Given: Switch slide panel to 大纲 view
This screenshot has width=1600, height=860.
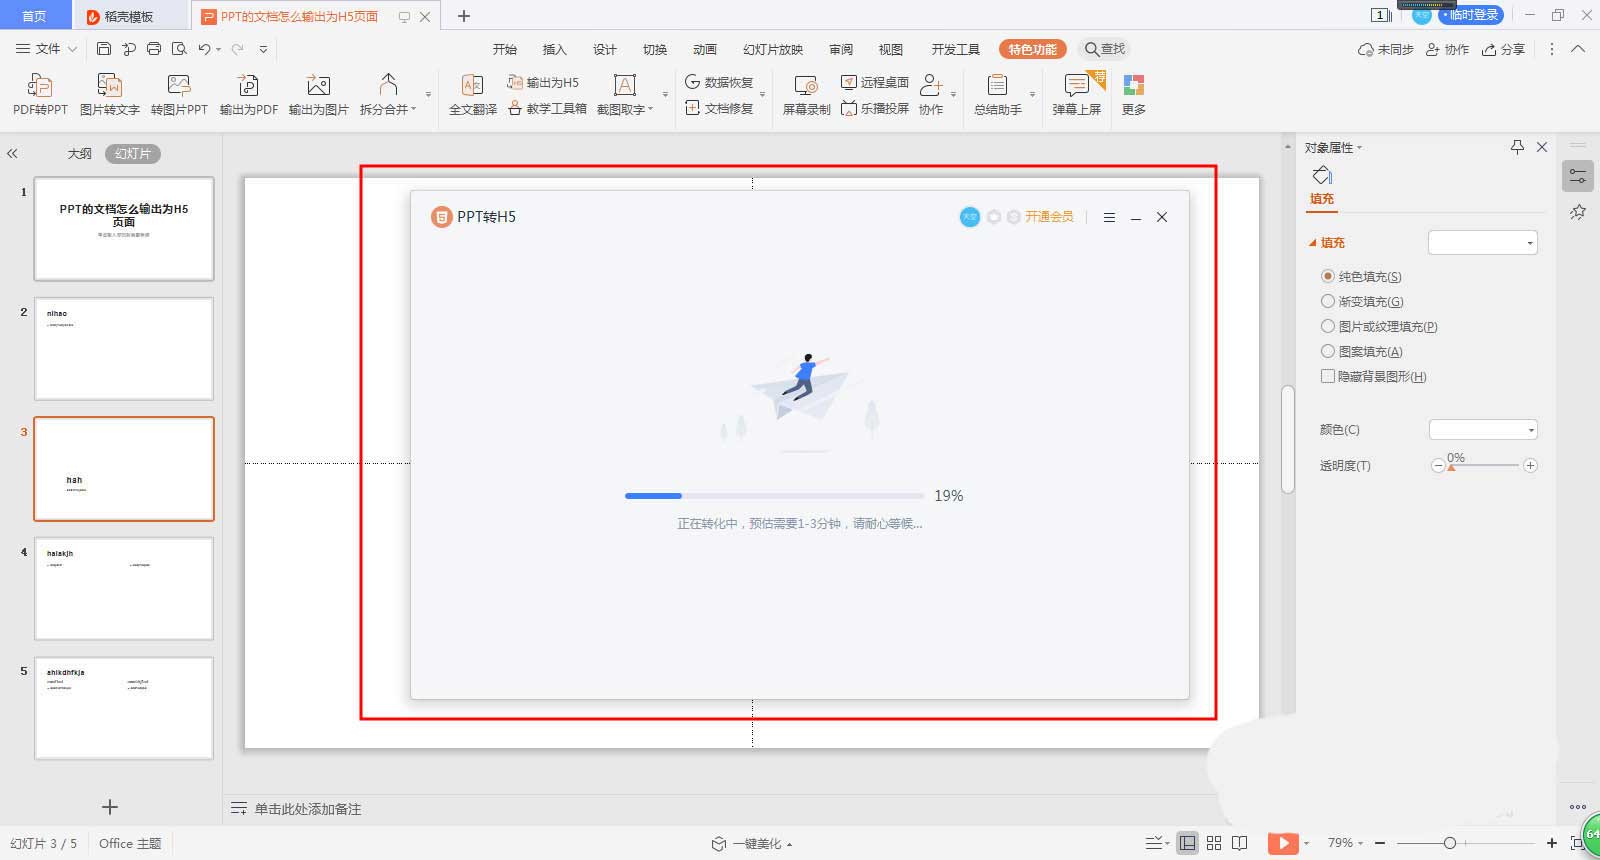Looking at the screenshot, I should tap(79, 154).
